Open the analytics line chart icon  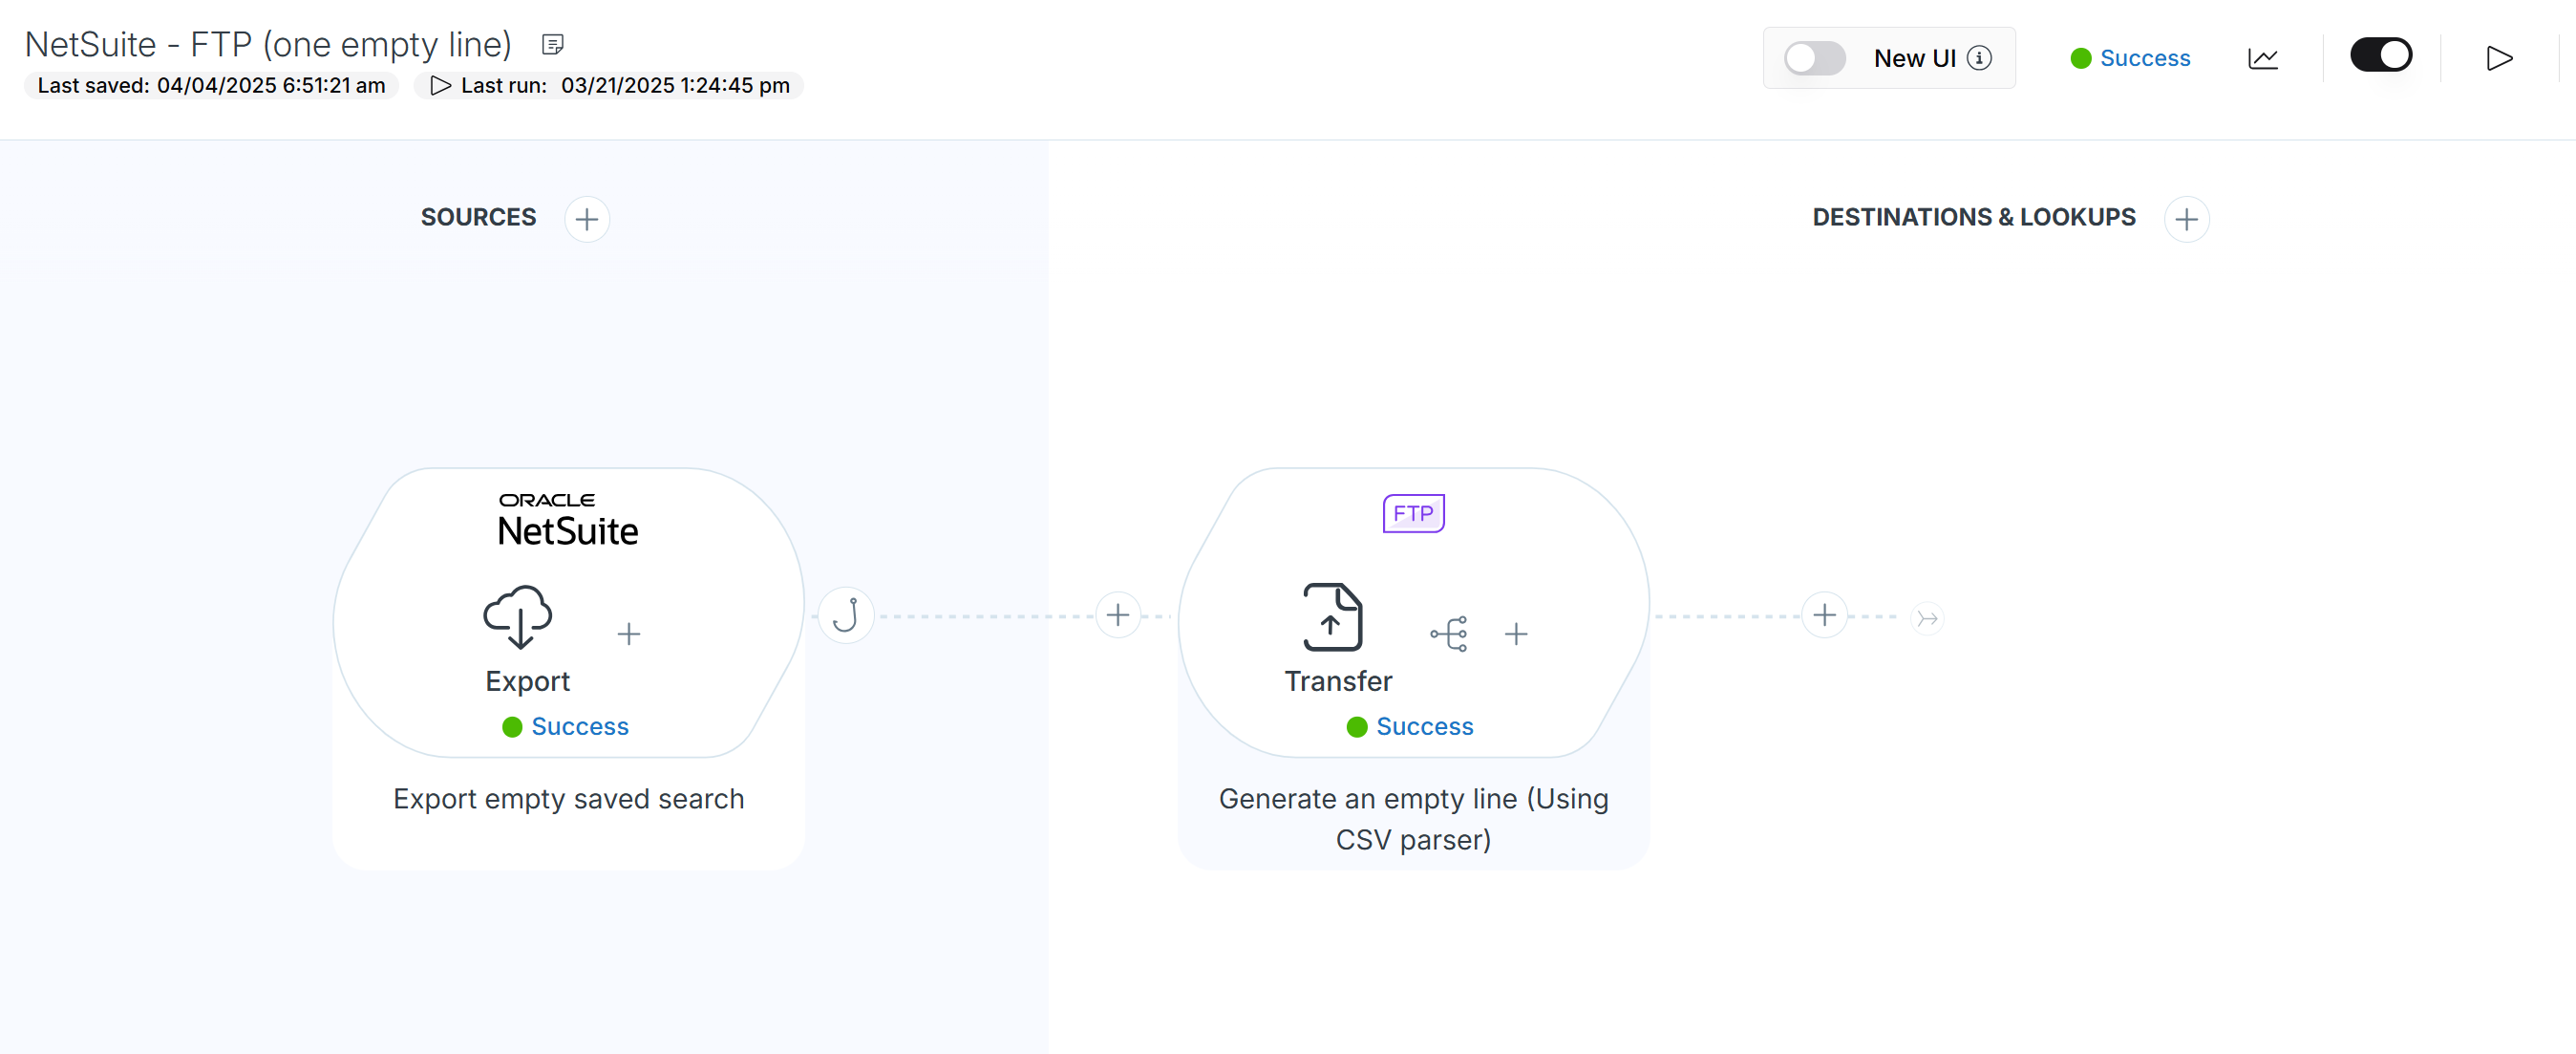2262,58
